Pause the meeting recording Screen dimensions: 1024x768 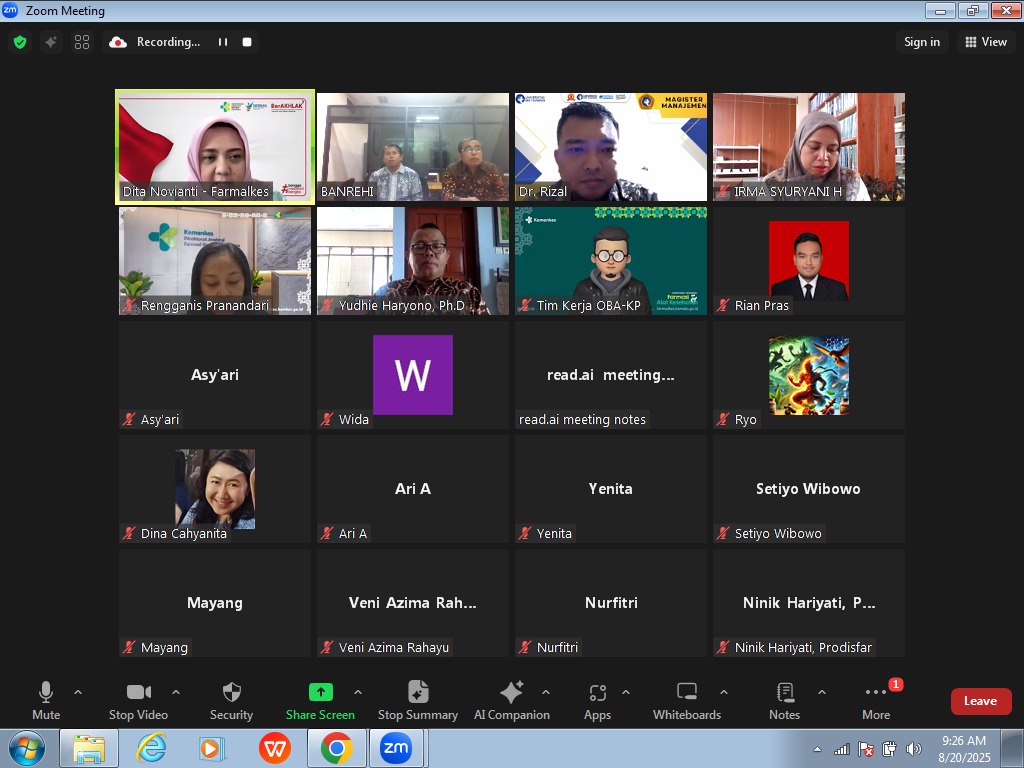[223, 42]
